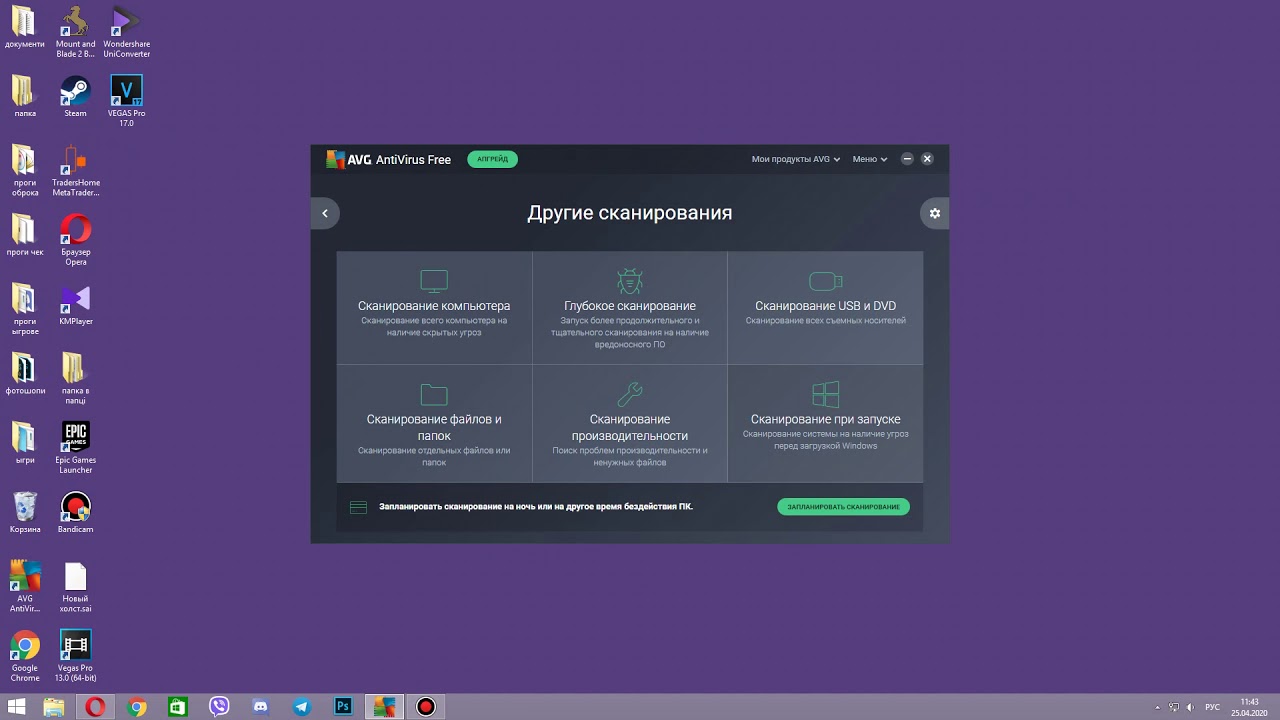This screenshot has width=1280, height=720.
Task: Open Telegram from the taskbar
Action: (302, 707)
